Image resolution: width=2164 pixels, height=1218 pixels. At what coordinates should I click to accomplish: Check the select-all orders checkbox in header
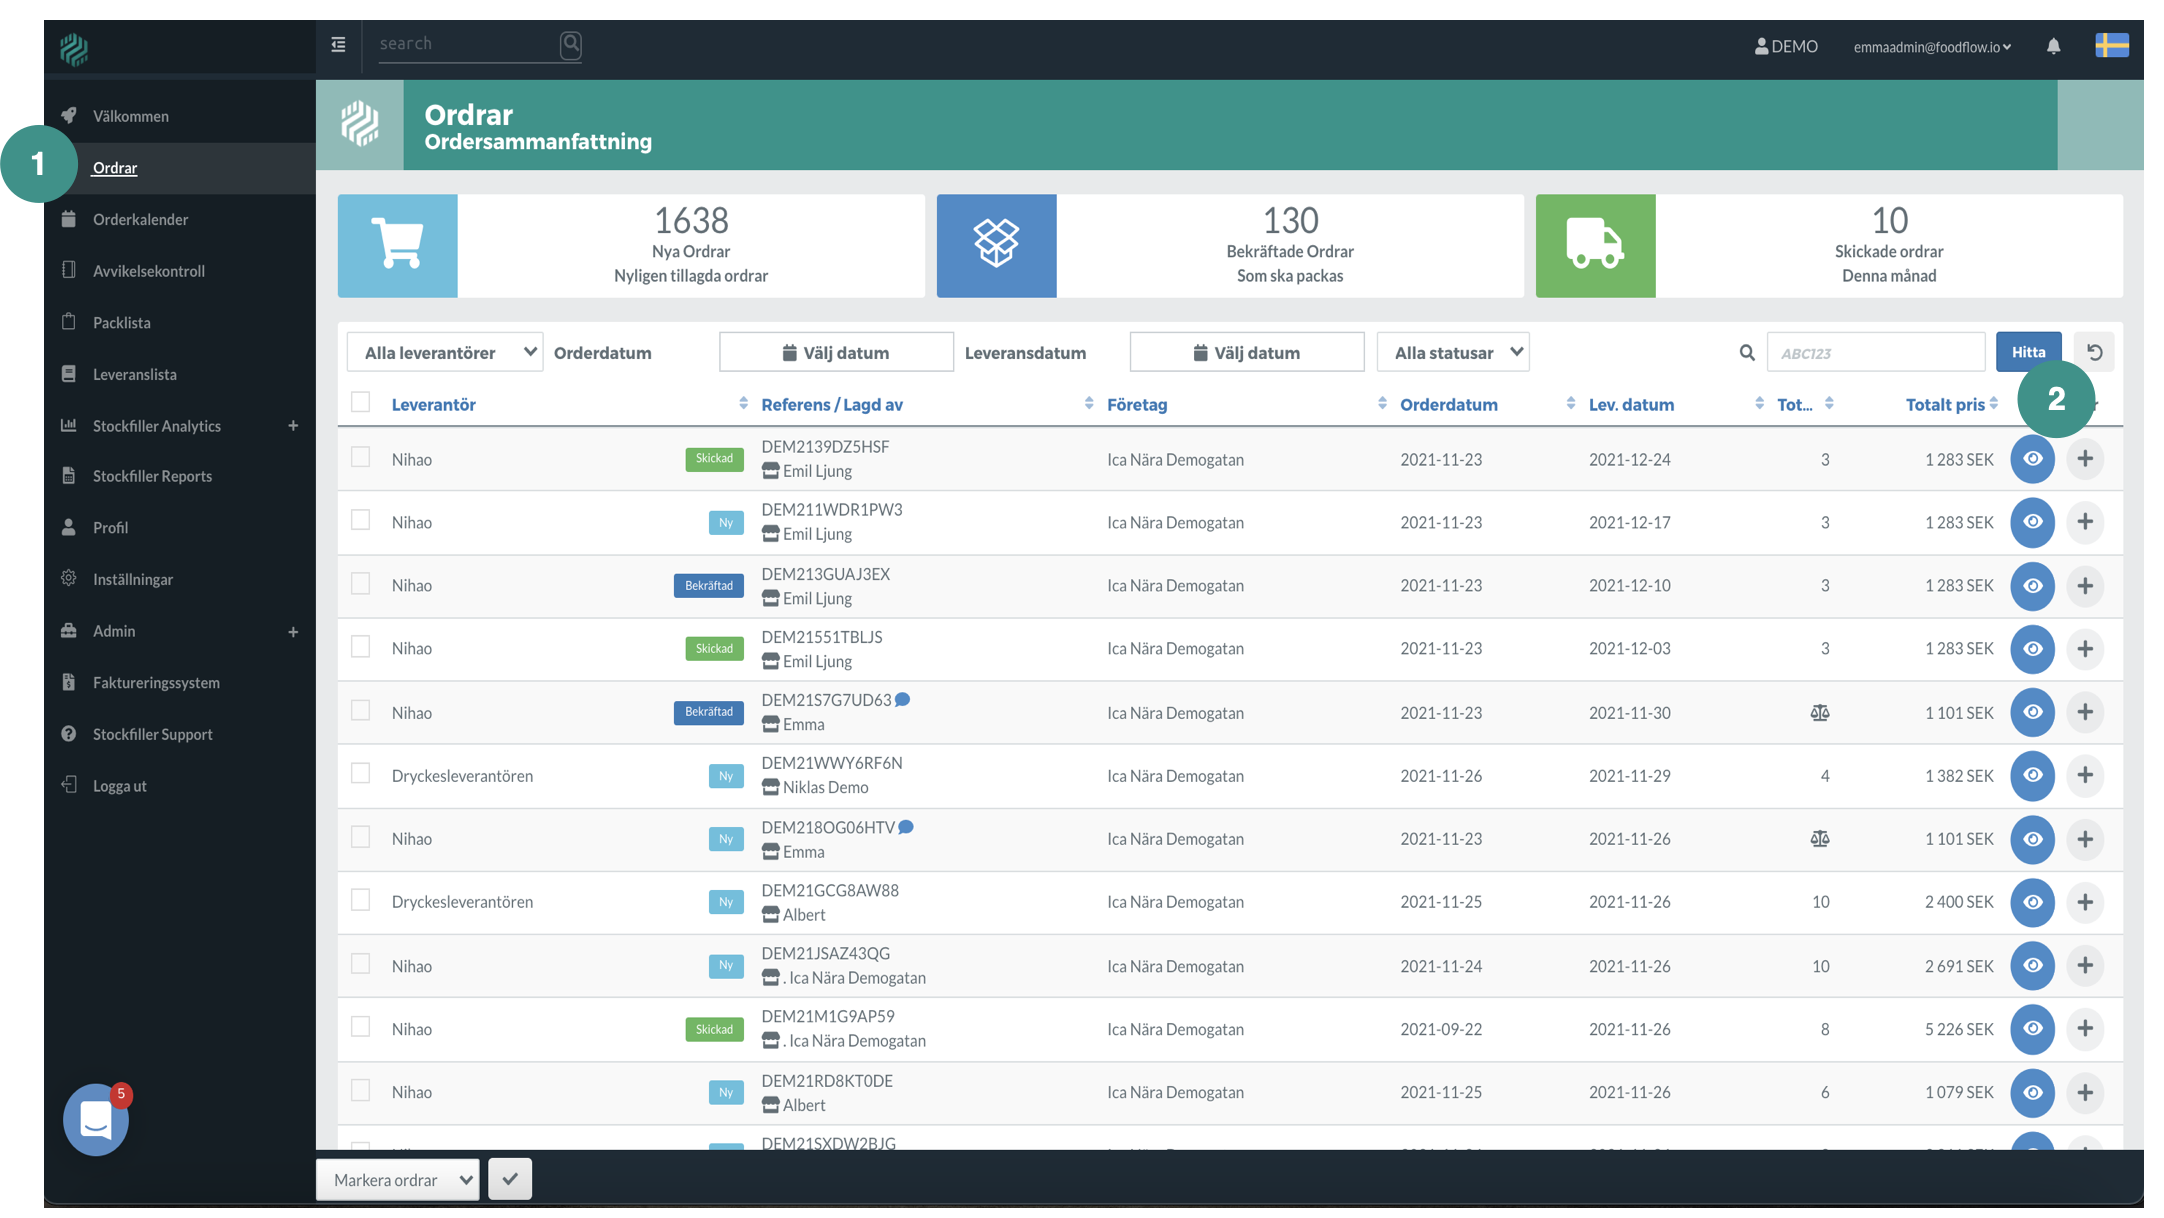(361, 402)
